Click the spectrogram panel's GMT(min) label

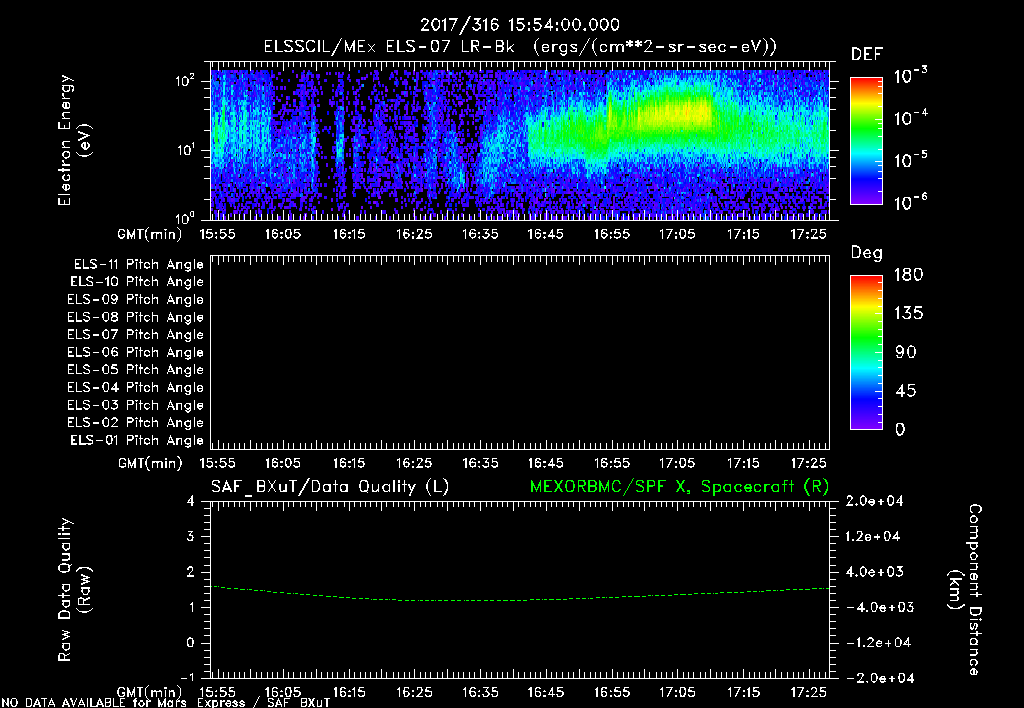[150, 234]
